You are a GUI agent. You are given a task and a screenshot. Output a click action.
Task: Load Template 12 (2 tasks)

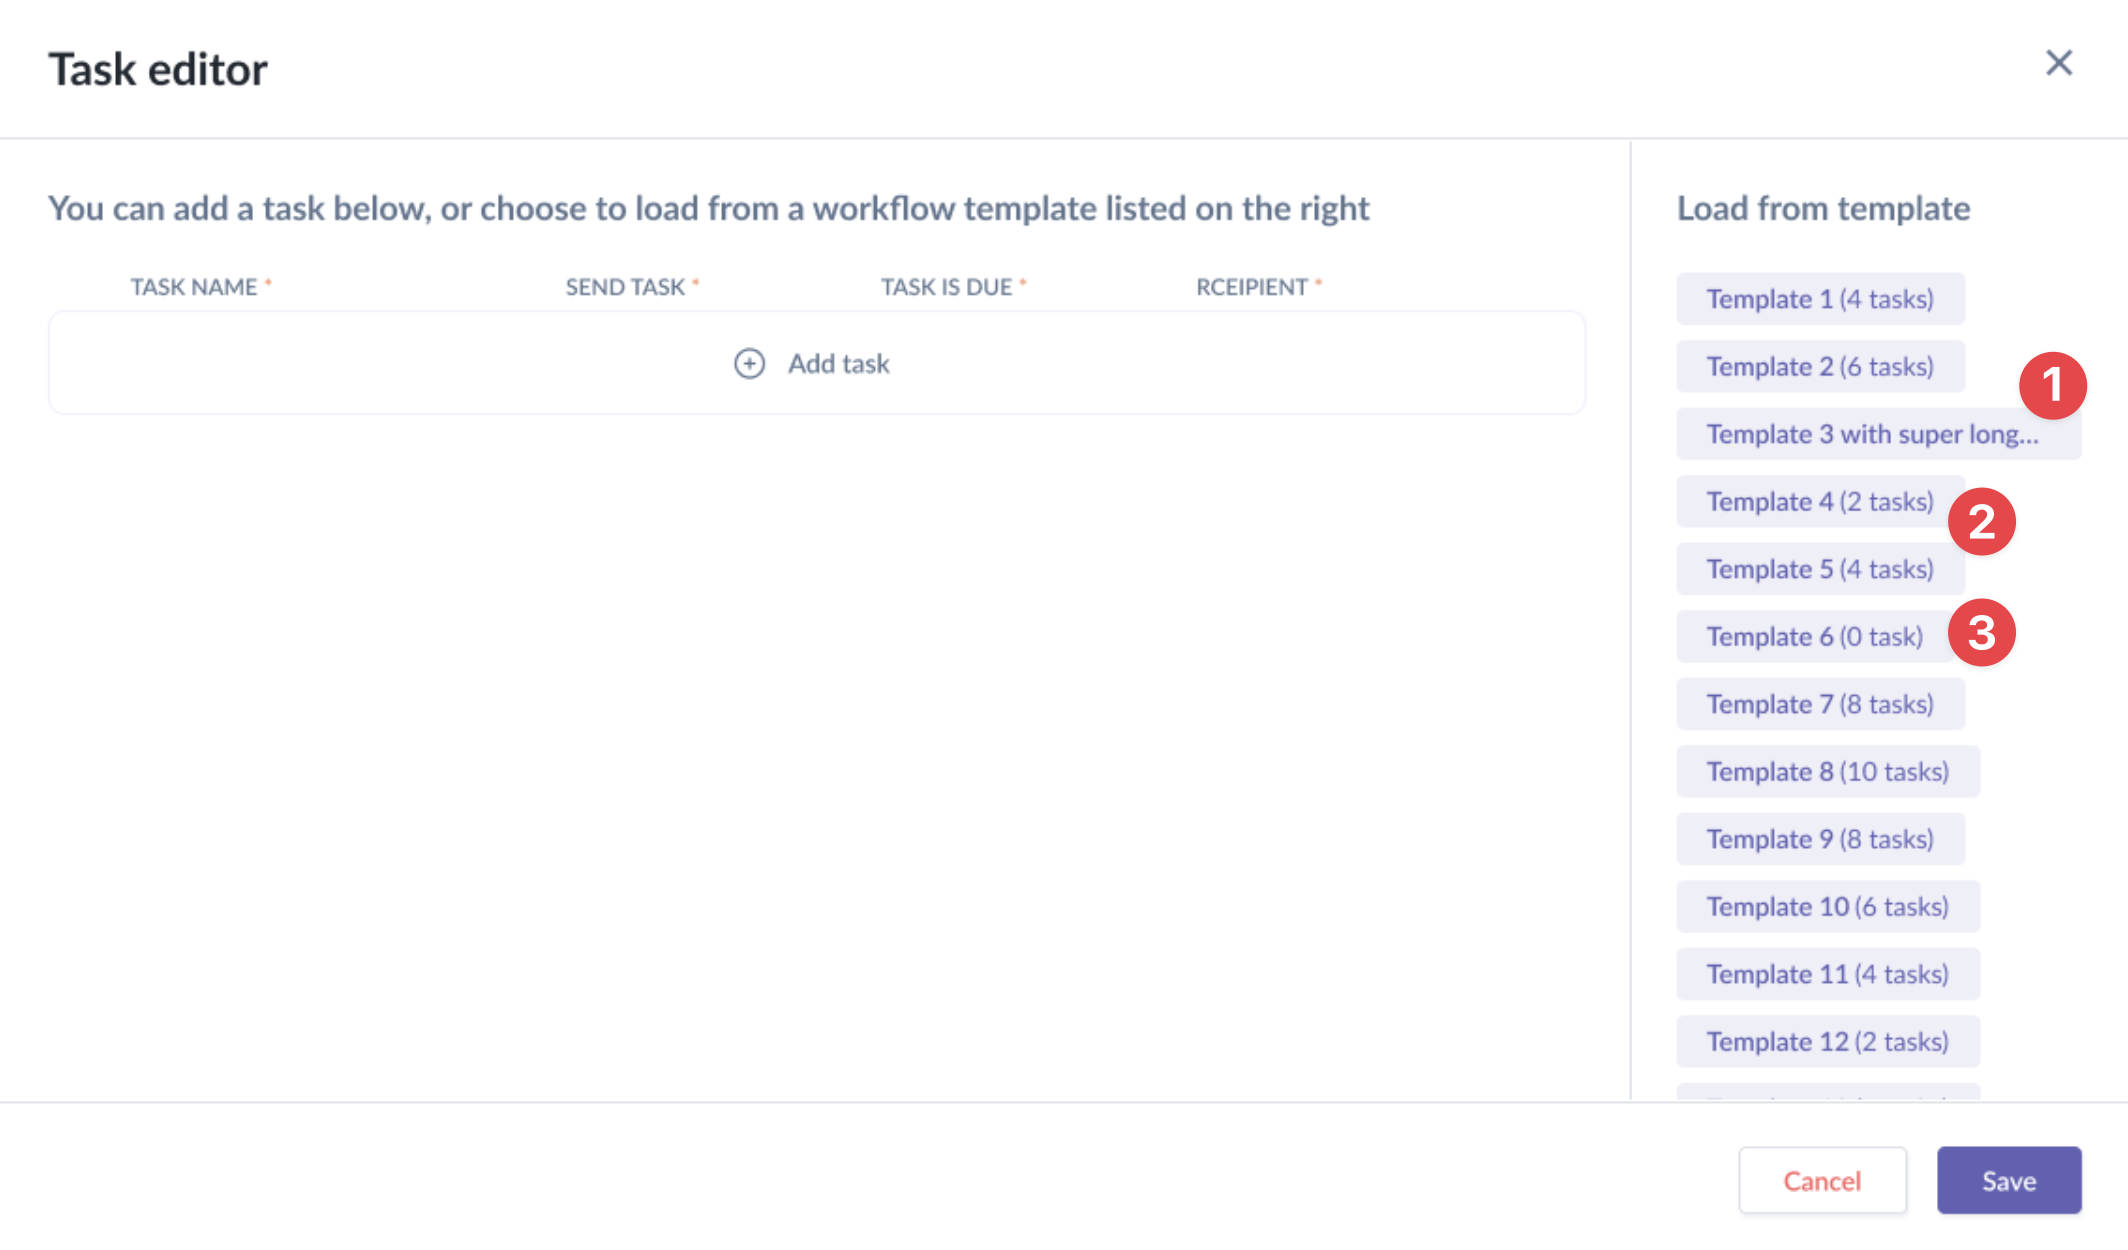point(1827,1042)
